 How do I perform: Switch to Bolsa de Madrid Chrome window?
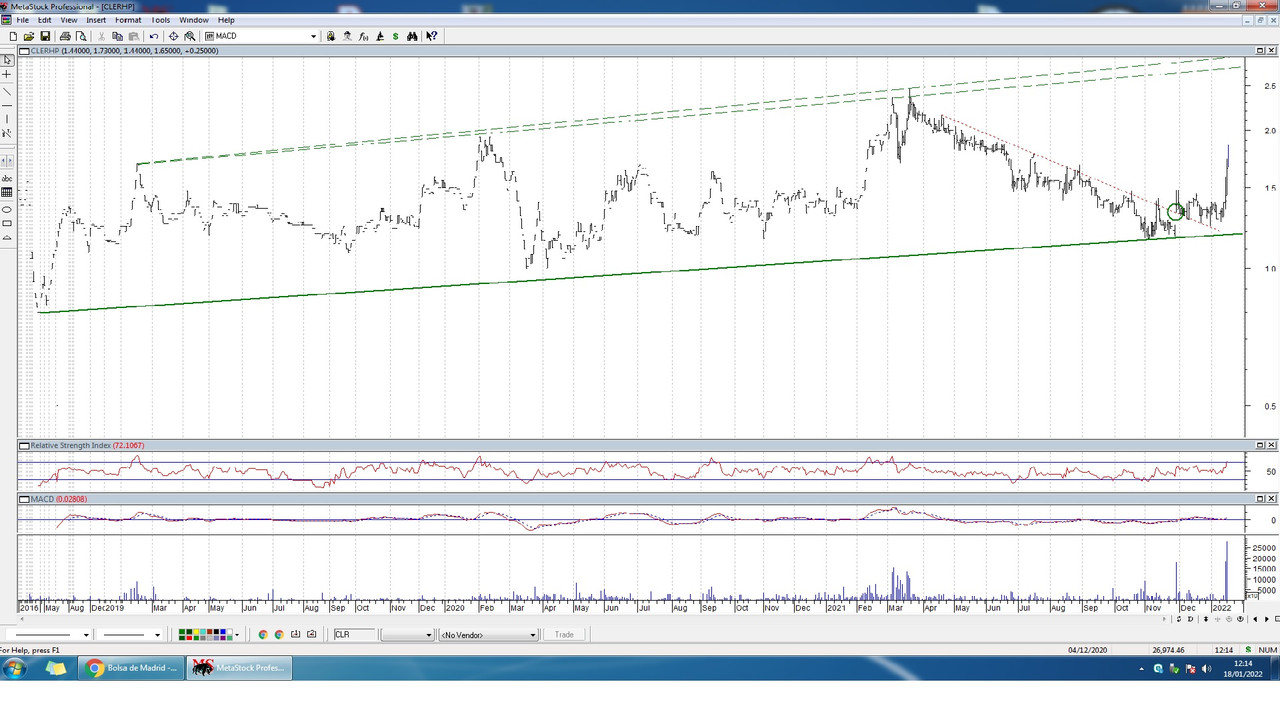[x=133, y=668]
